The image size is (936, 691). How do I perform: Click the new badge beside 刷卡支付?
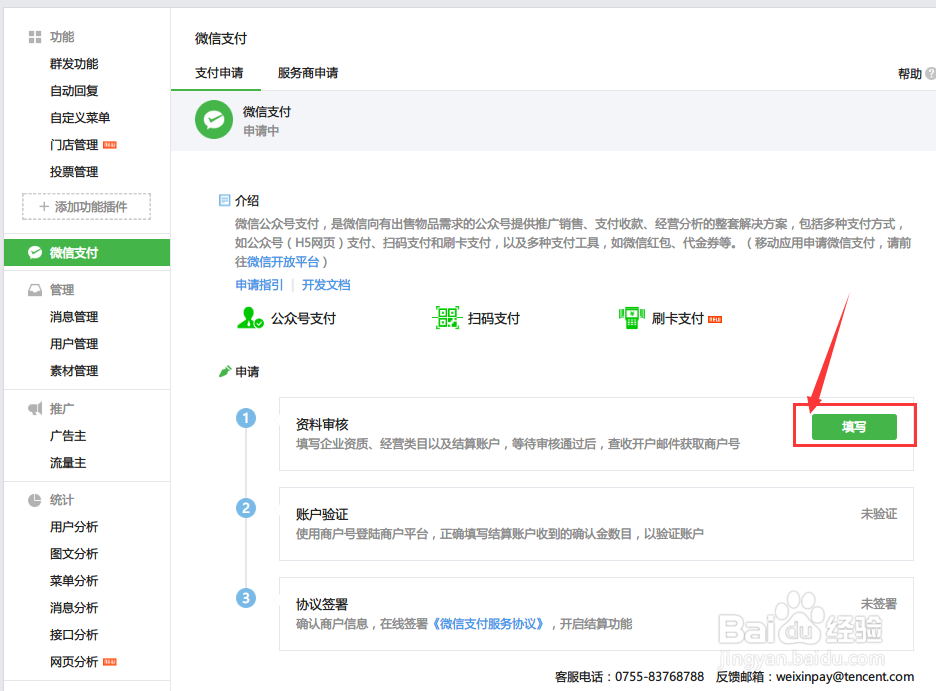[x=715, y=320]
